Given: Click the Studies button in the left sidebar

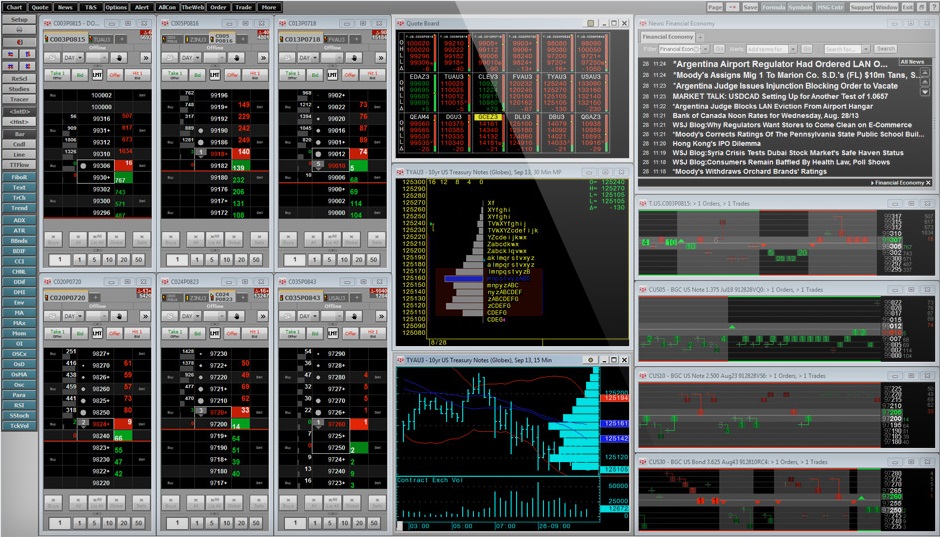Looking at the screenshot, I should (x=19, y=89).
